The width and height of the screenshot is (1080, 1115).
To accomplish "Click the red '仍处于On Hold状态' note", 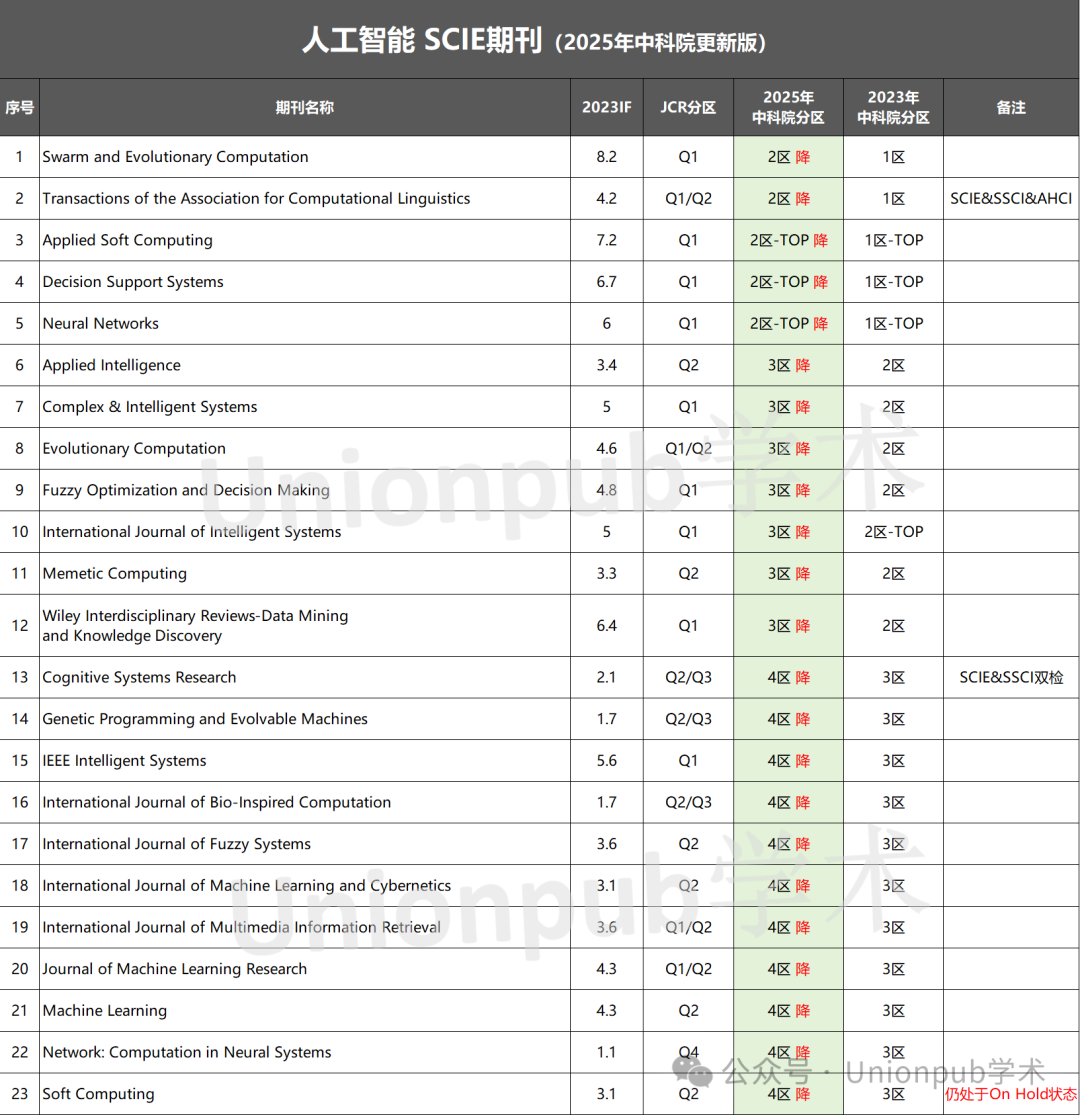I will (x=1011, y=1094).
